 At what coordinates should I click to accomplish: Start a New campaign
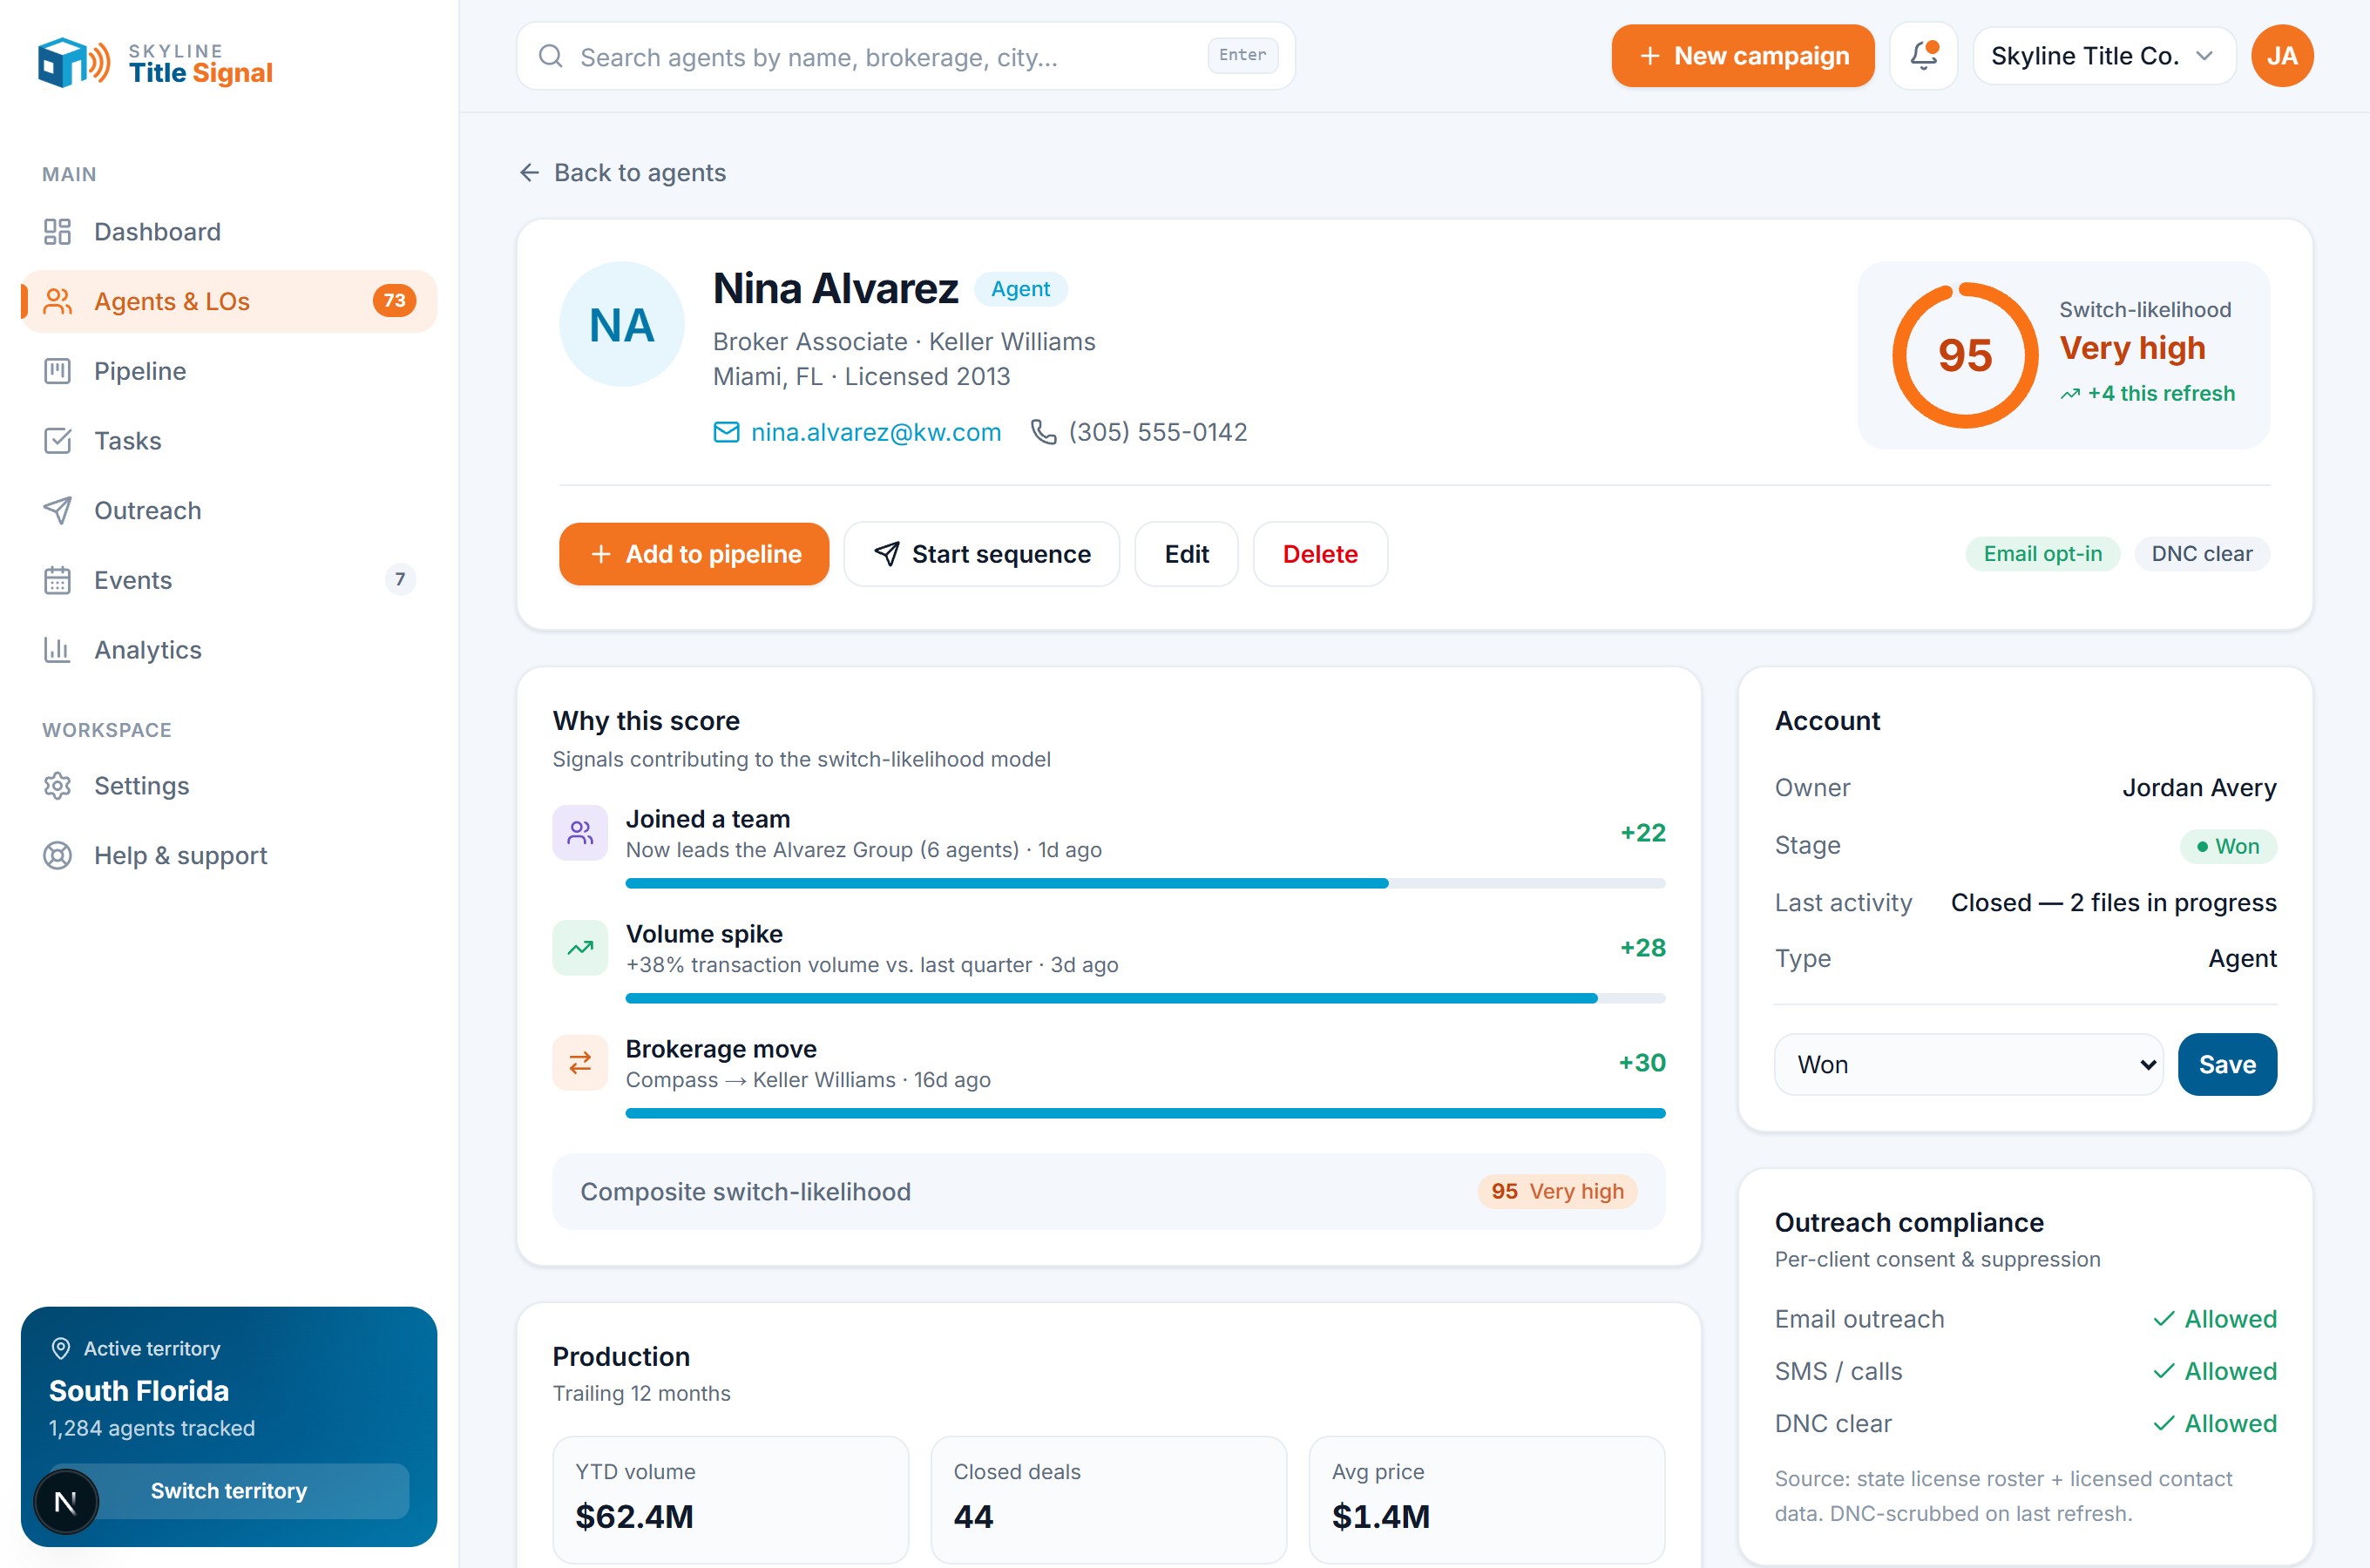[1742, 56]
